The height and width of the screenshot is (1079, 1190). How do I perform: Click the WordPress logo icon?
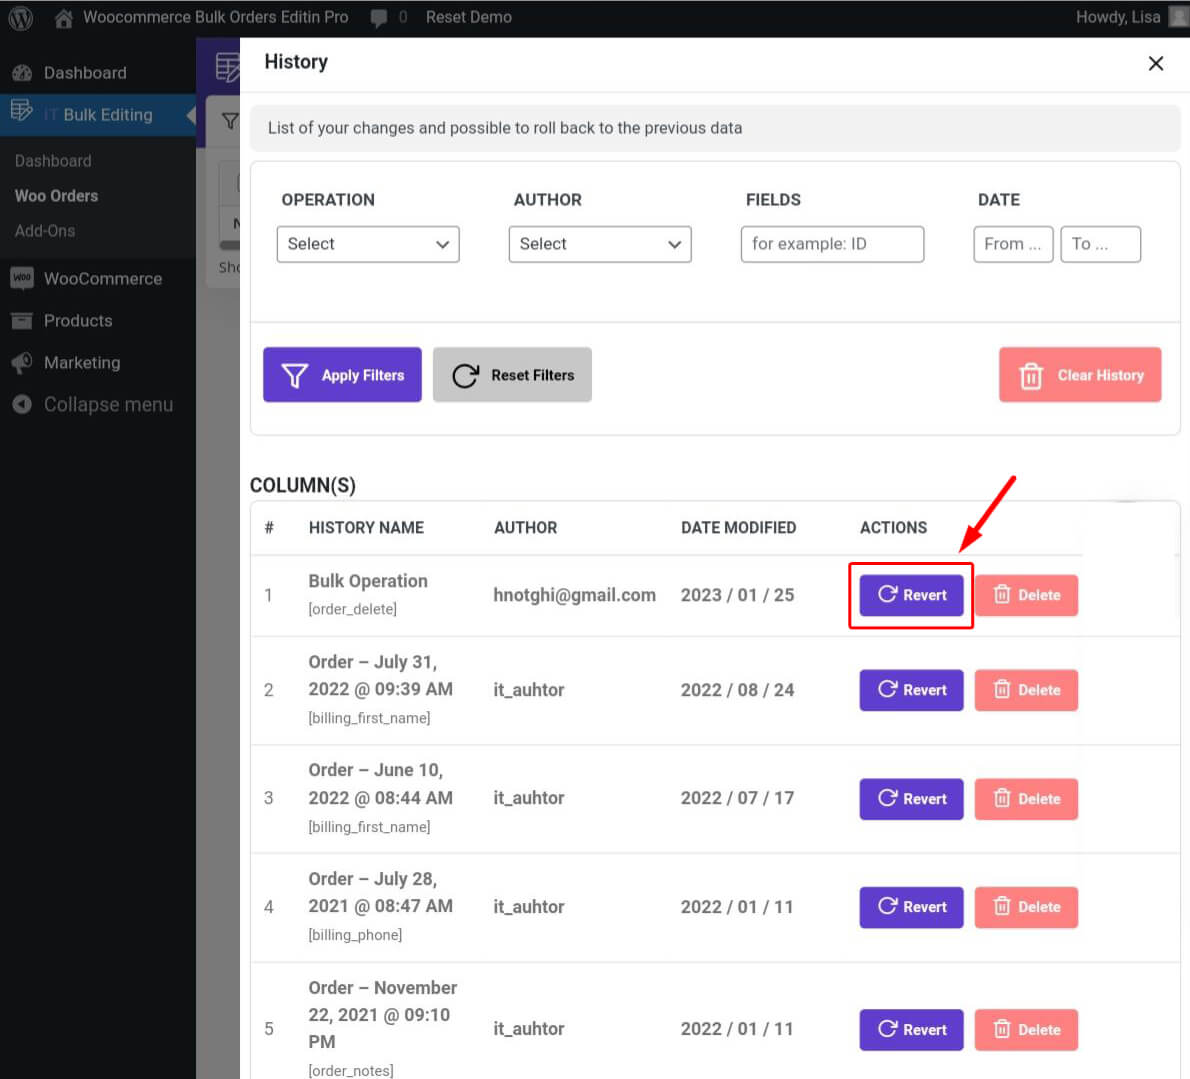pos(20,17)
